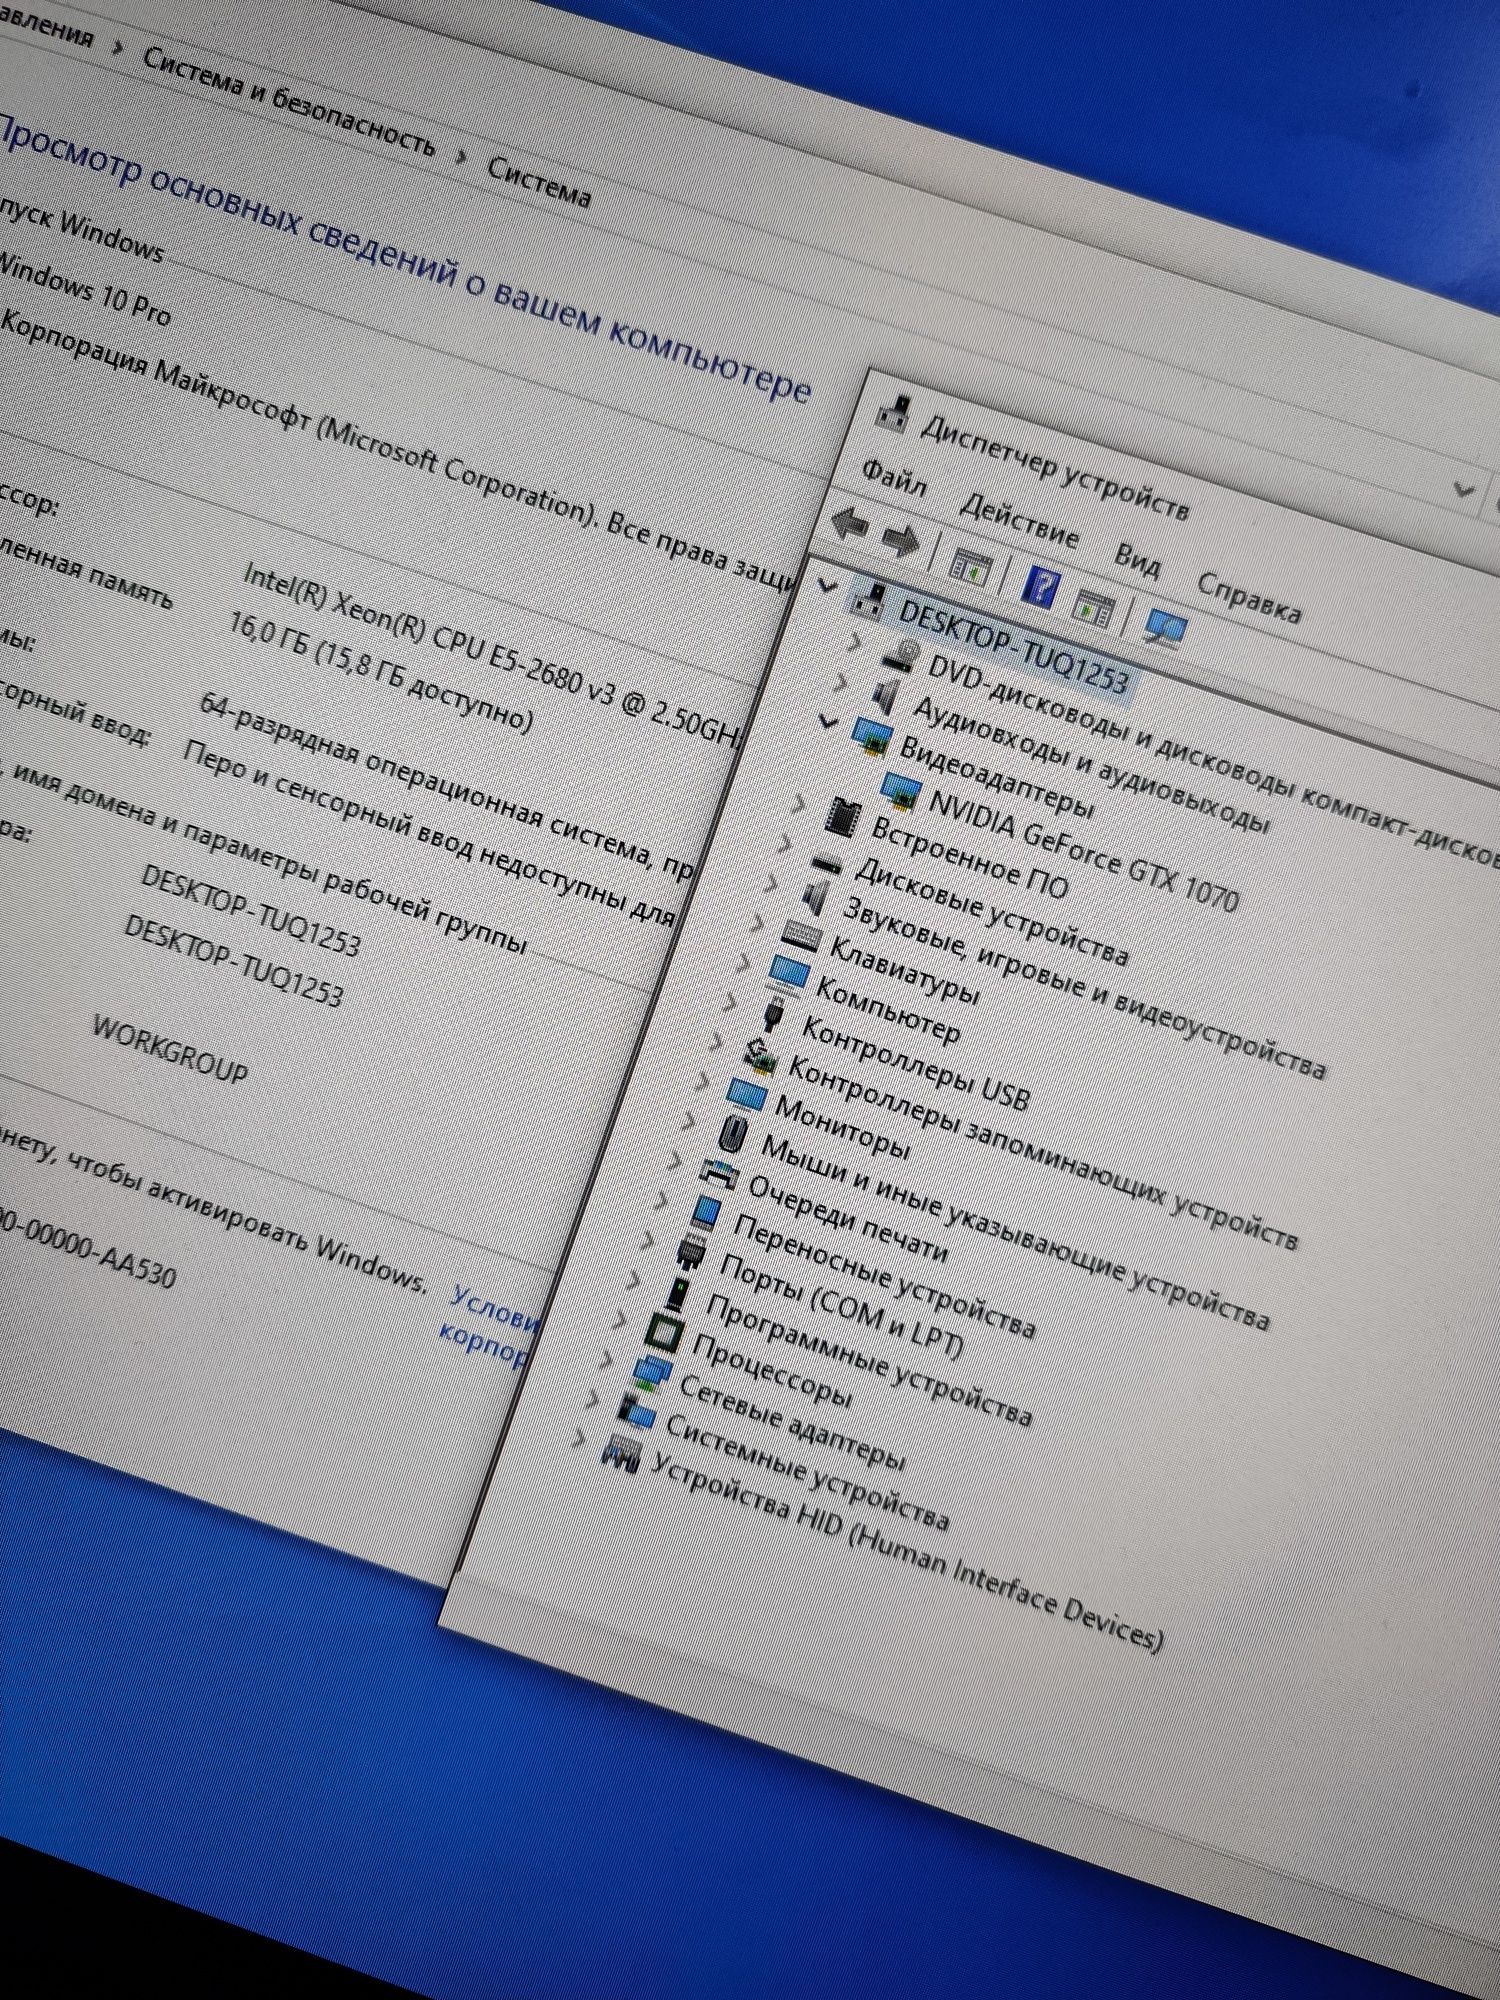Click the Видеоадаптеры display adapter icon
1500x2000 pixels.
point(872,736)
